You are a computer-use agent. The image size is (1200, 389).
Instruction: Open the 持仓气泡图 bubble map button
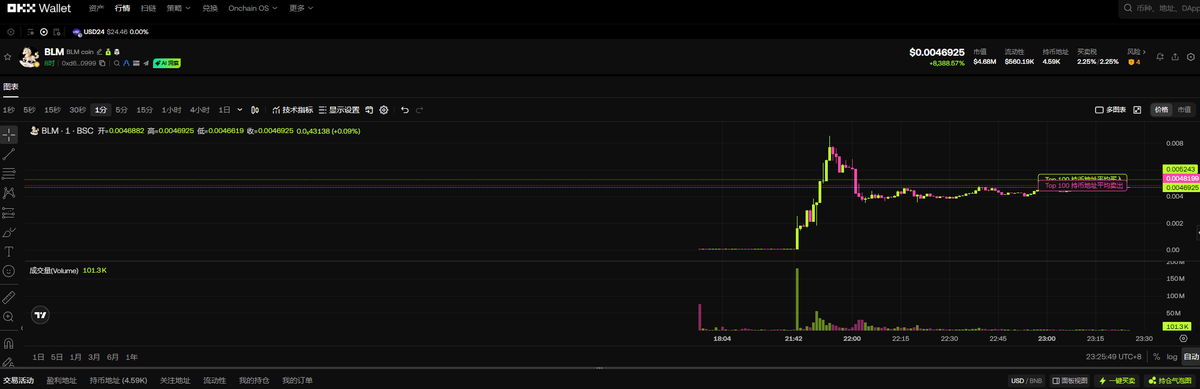tap(1170, 381)
